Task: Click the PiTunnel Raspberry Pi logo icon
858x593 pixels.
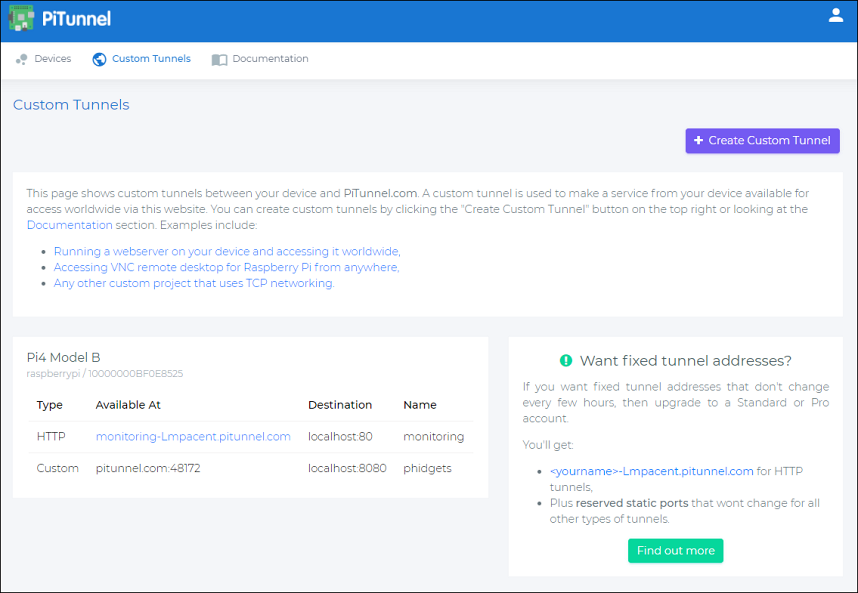Action: pyautogui.click(x=21, y=18)
